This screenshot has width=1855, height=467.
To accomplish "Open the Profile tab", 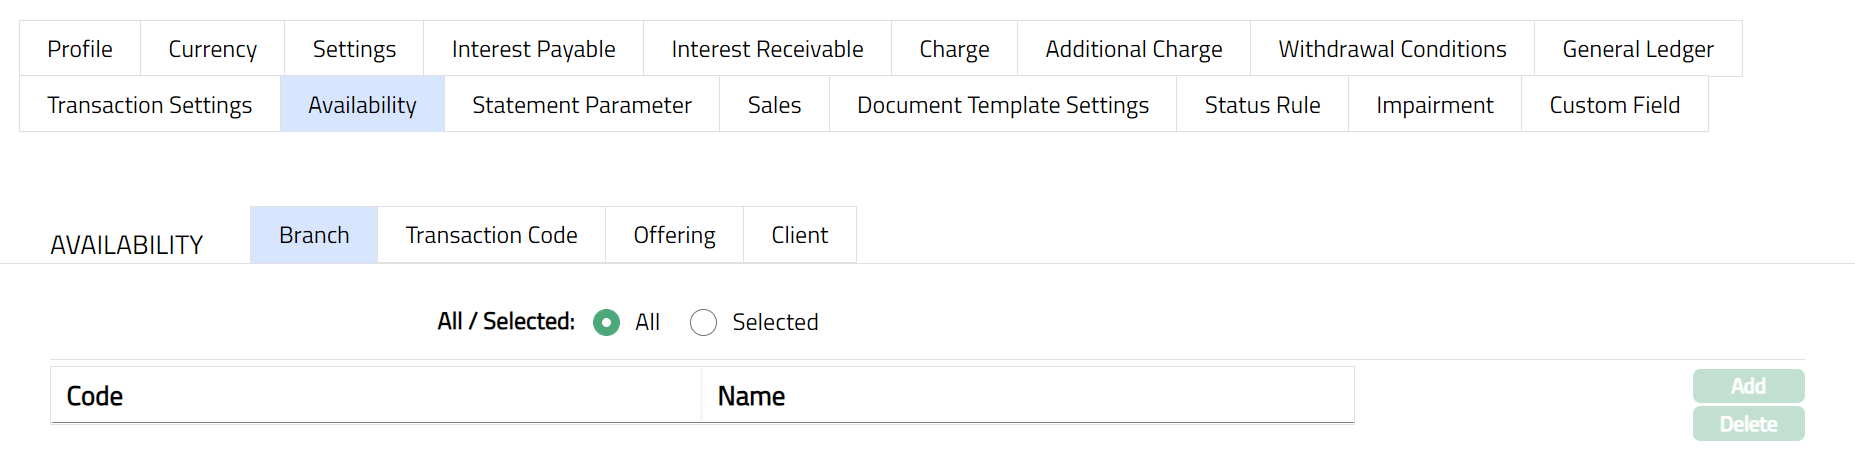I will point(80,49).
